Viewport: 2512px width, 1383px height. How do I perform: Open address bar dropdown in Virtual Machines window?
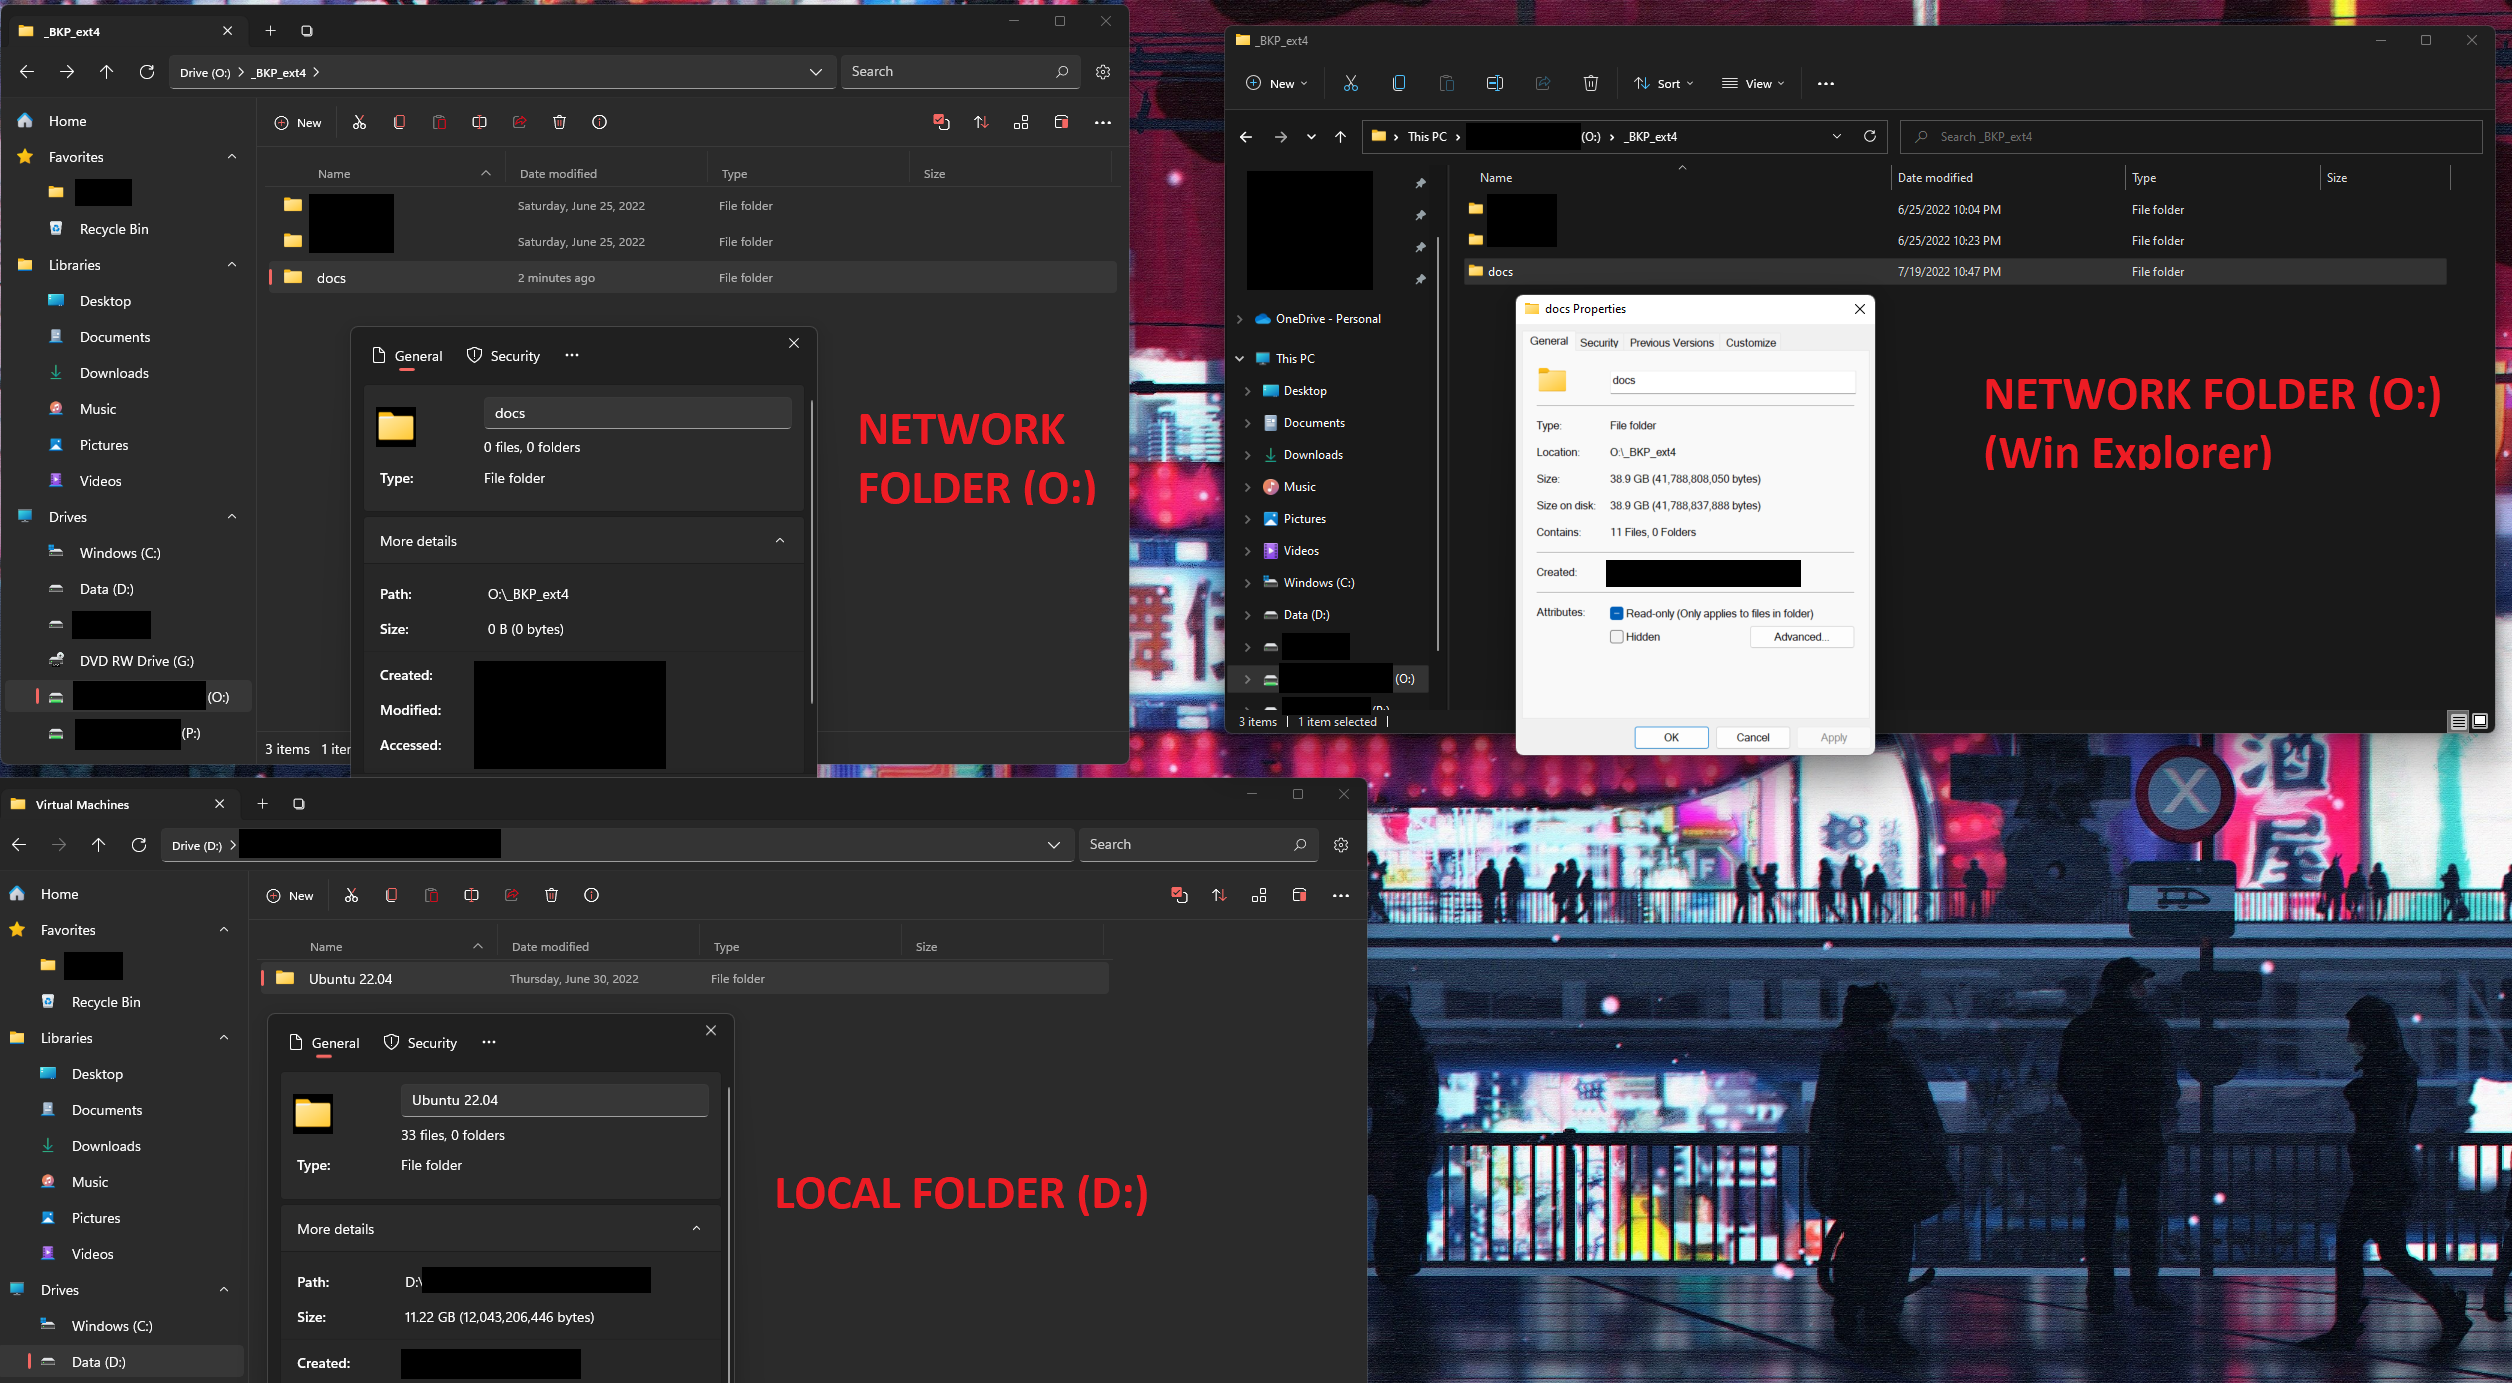tap(1053, 844)
